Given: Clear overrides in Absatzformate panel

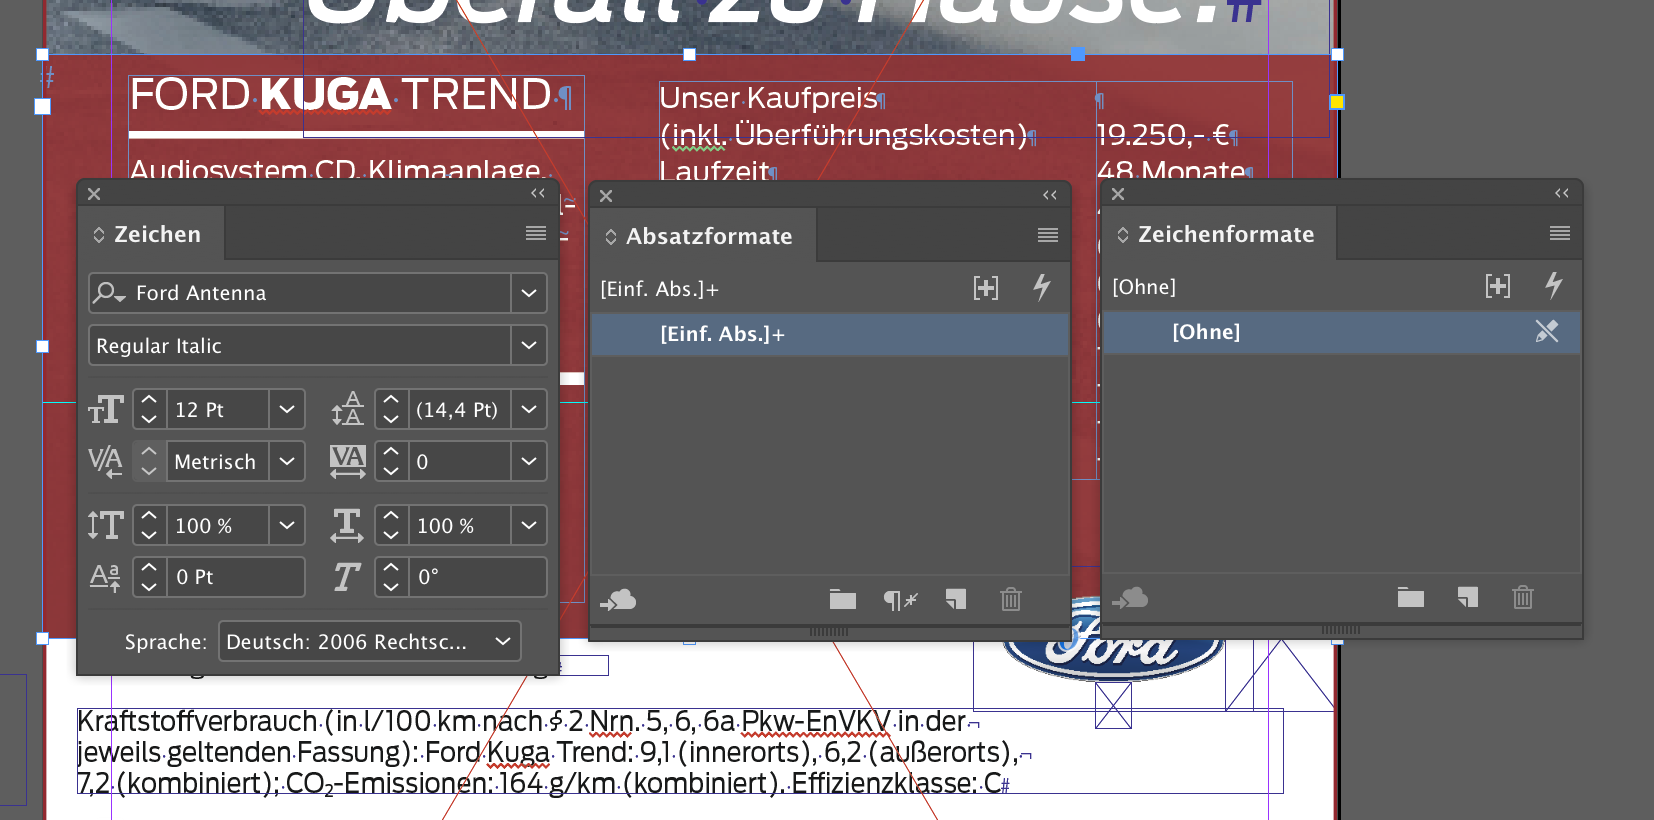Looking at the screenshot, I should pyautogui.click(x=900, y=600).
